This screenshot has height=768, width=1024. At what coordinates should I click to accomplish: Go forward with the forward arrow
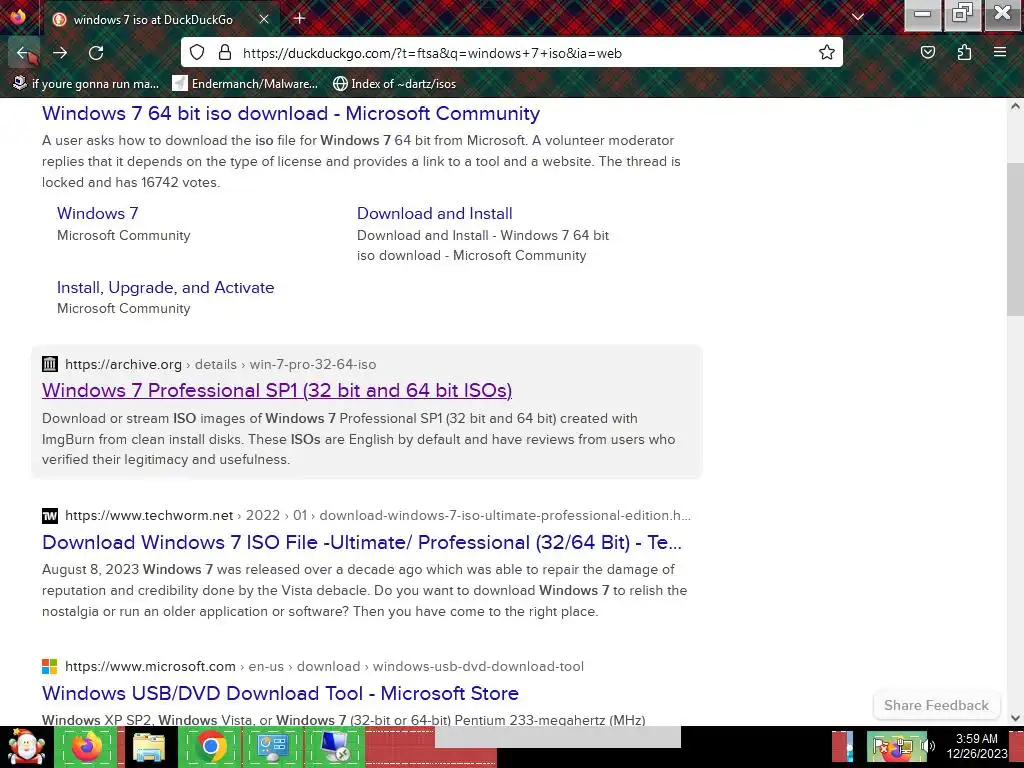60,53
